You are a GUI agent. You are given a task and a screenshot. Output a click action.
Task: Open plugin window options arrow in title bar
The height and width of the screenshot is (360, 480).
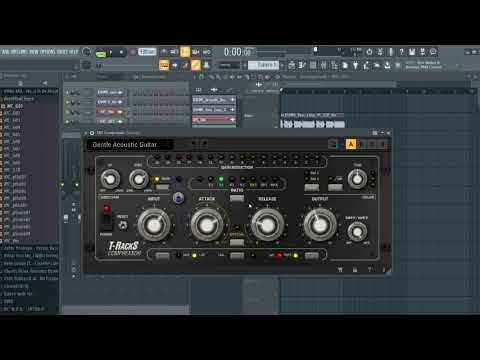[x=86, y=133]
